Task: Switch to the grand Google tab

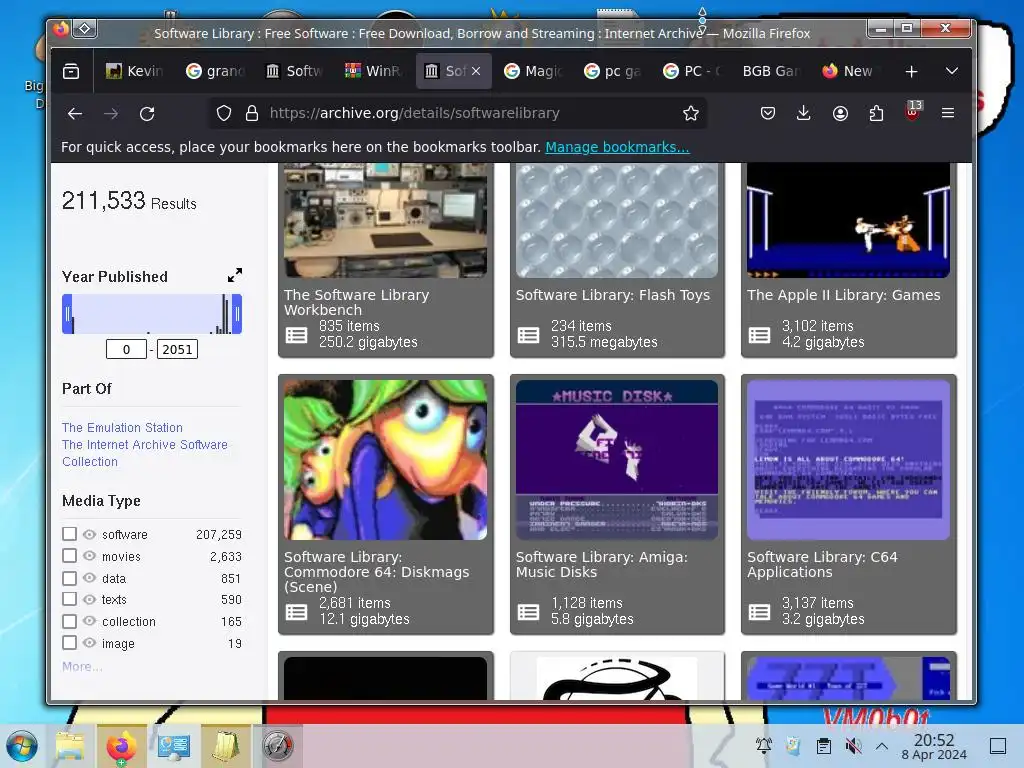Action: click(x=216, y=71)
